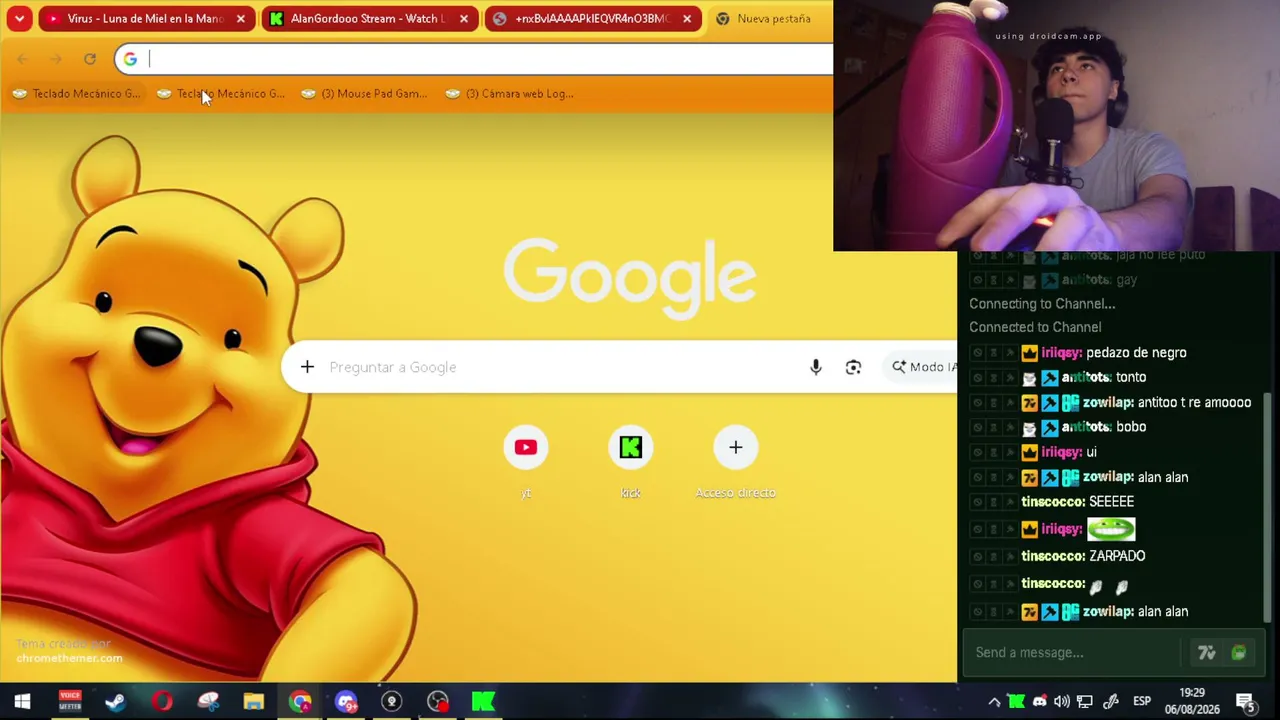
Task: Open the tab search dropdown in Chrome
Action: pos(19,18)
